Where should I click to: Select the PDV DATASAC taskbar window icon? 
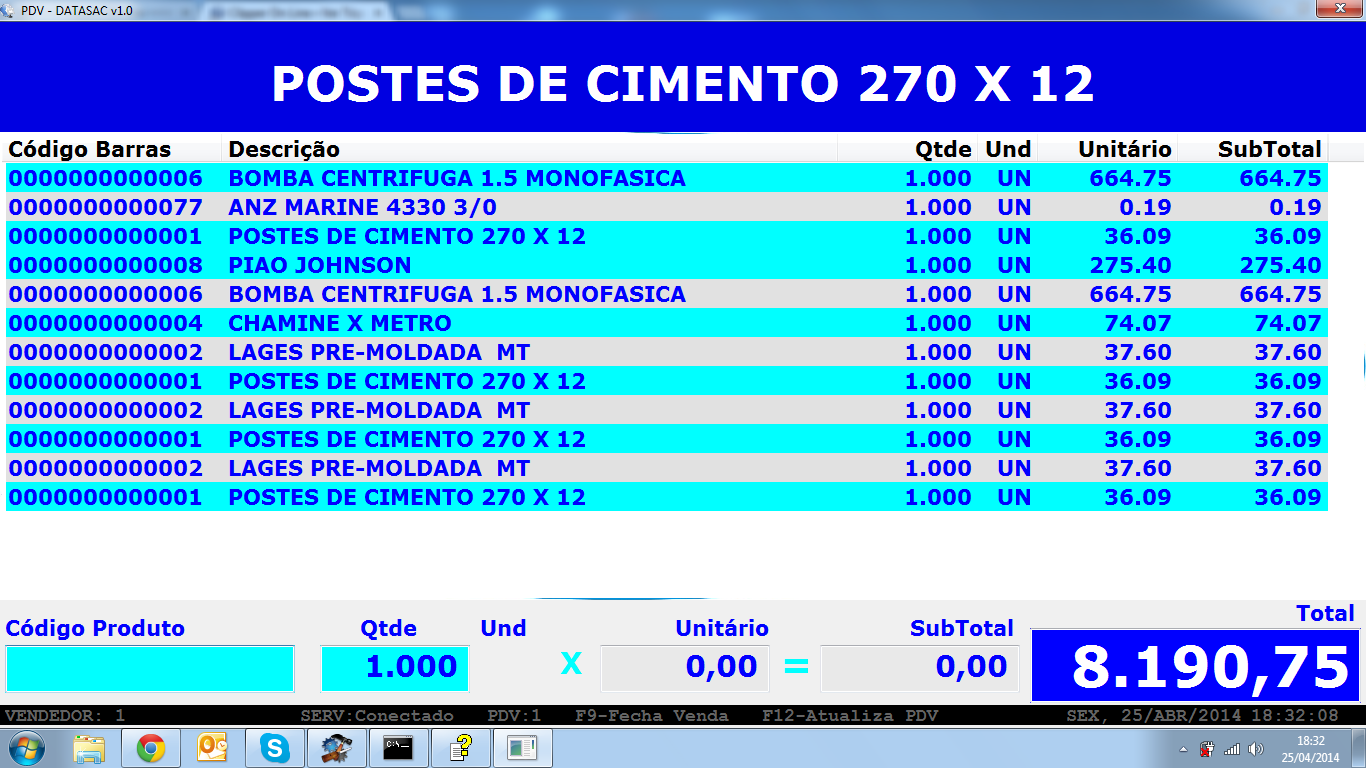pos(521,748)
